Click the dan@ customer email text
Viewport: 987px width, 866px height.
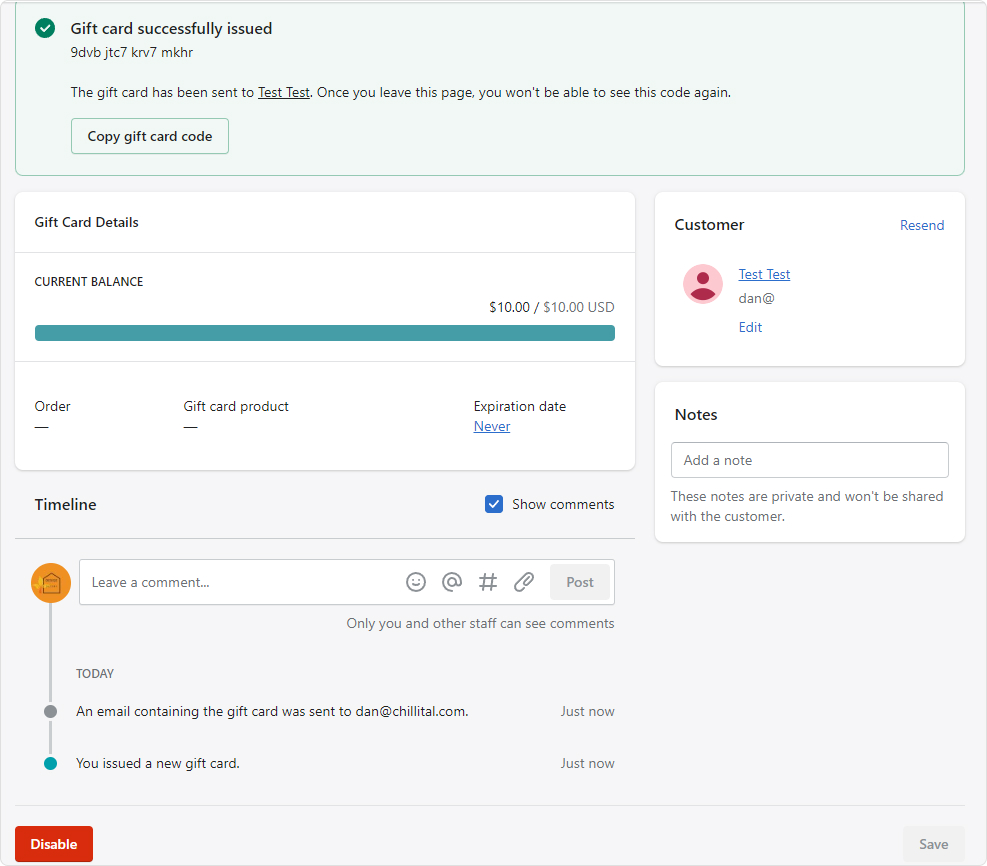pos(756,298)
